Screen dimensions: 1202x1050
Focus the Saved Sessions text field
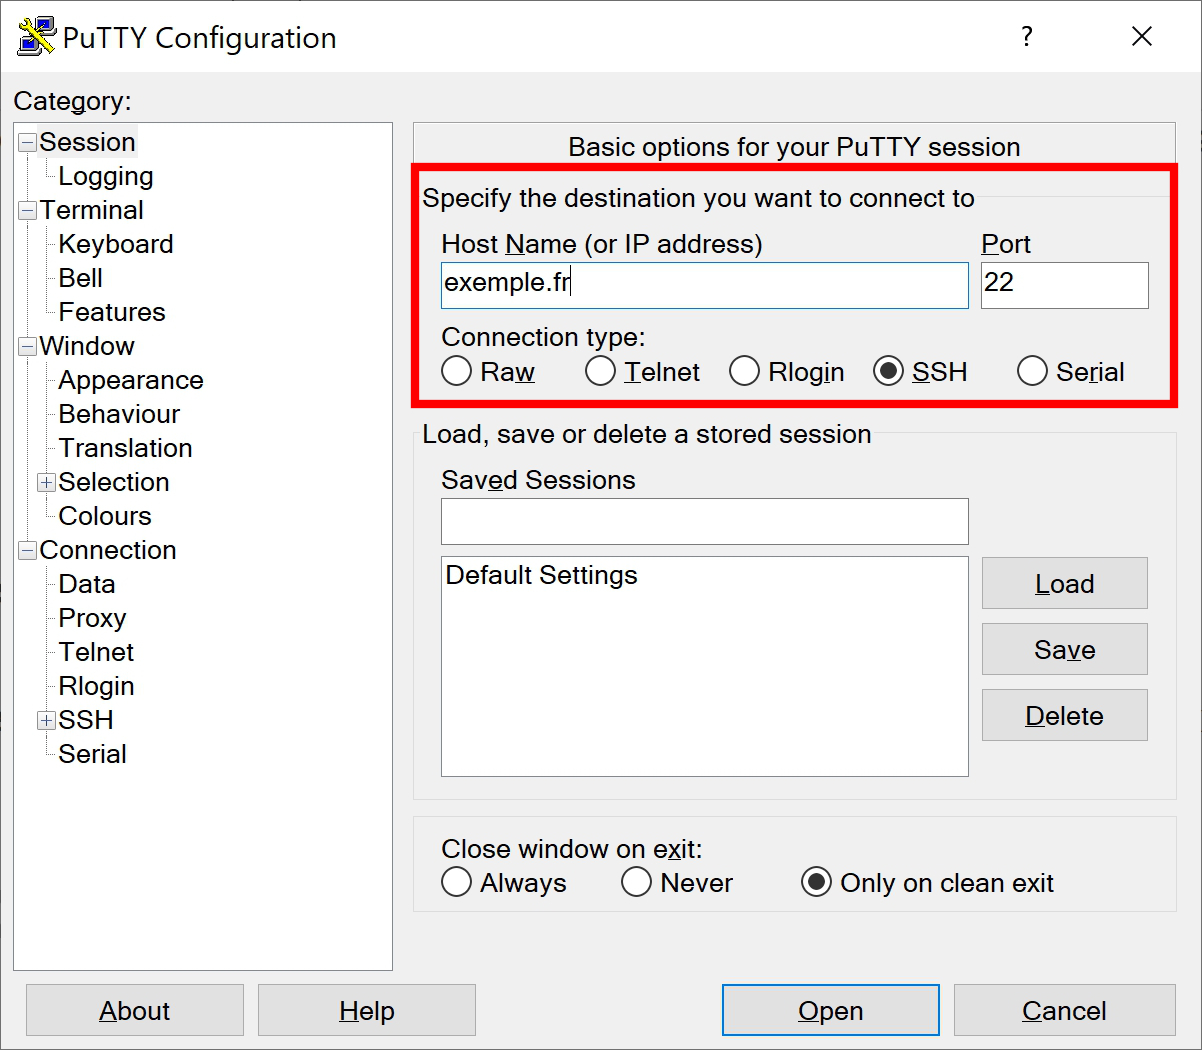pos(705,521)
